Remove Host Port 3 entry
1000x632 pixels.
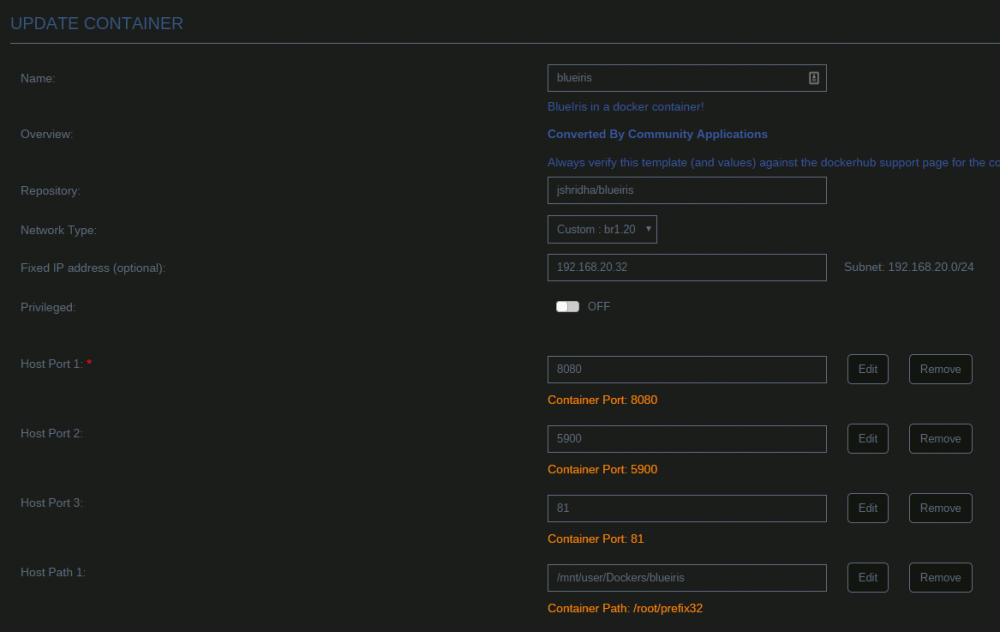pyautogui.click(x=940, y=508)
